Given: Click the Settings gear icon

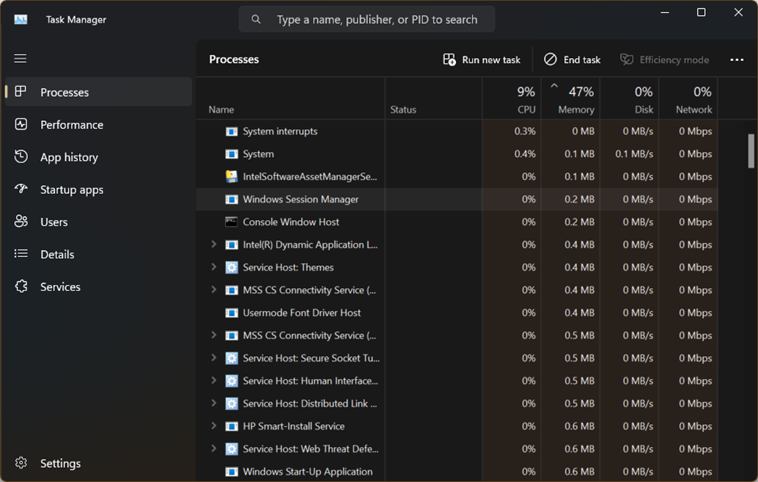Looking at the screenshot, I should [21, 463].
